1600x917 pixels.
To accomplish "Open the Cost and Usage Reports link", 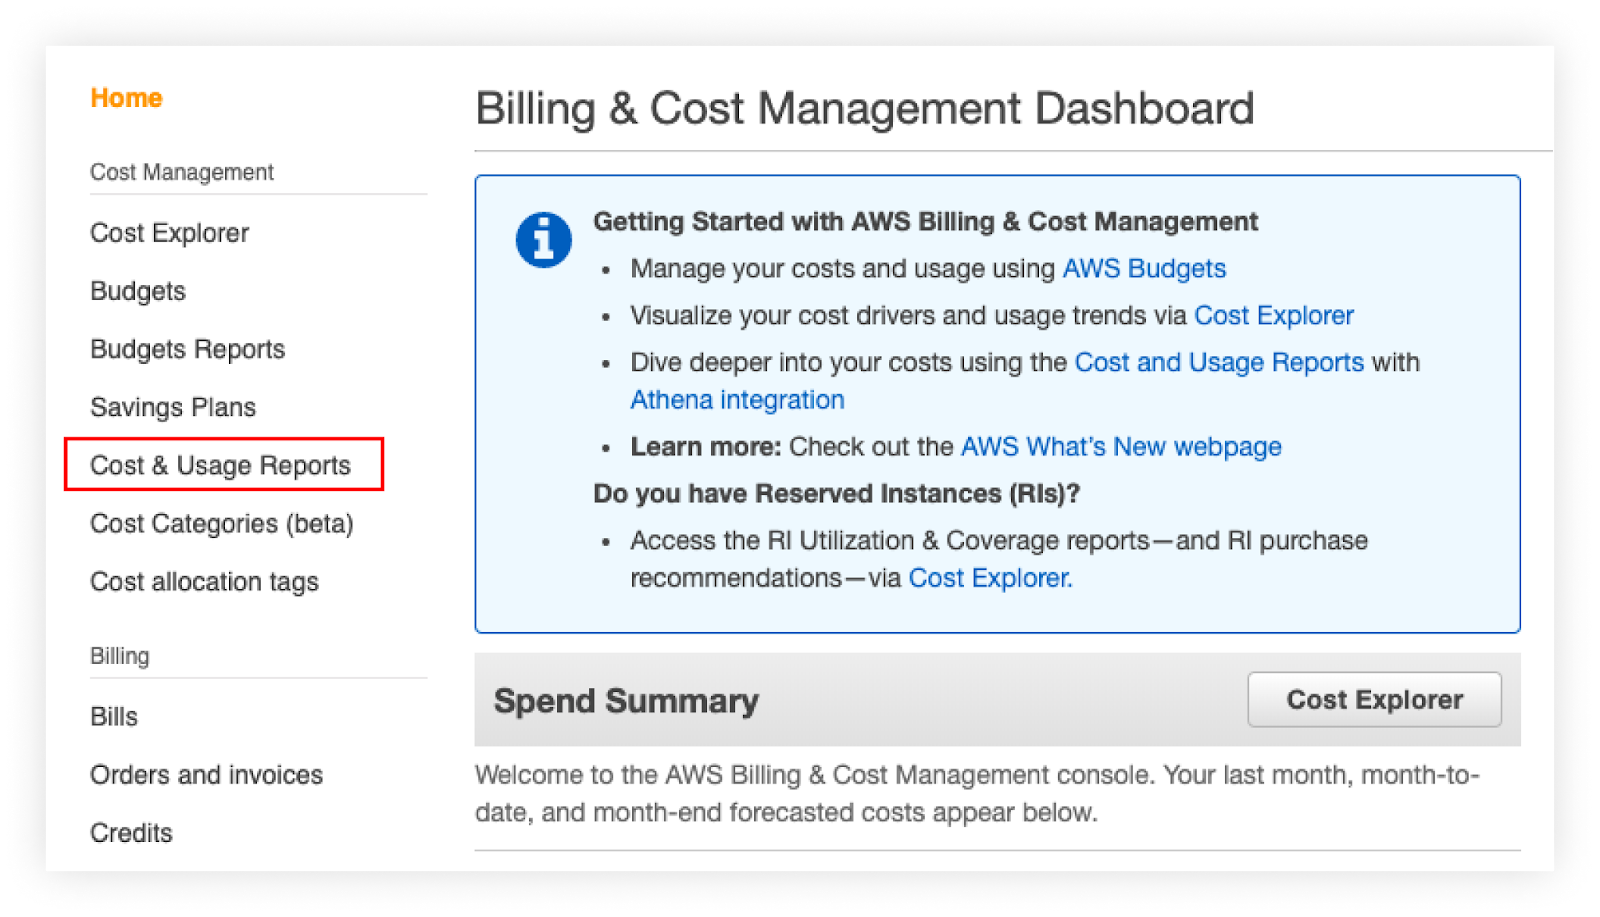I will (x=1219, y=362).
